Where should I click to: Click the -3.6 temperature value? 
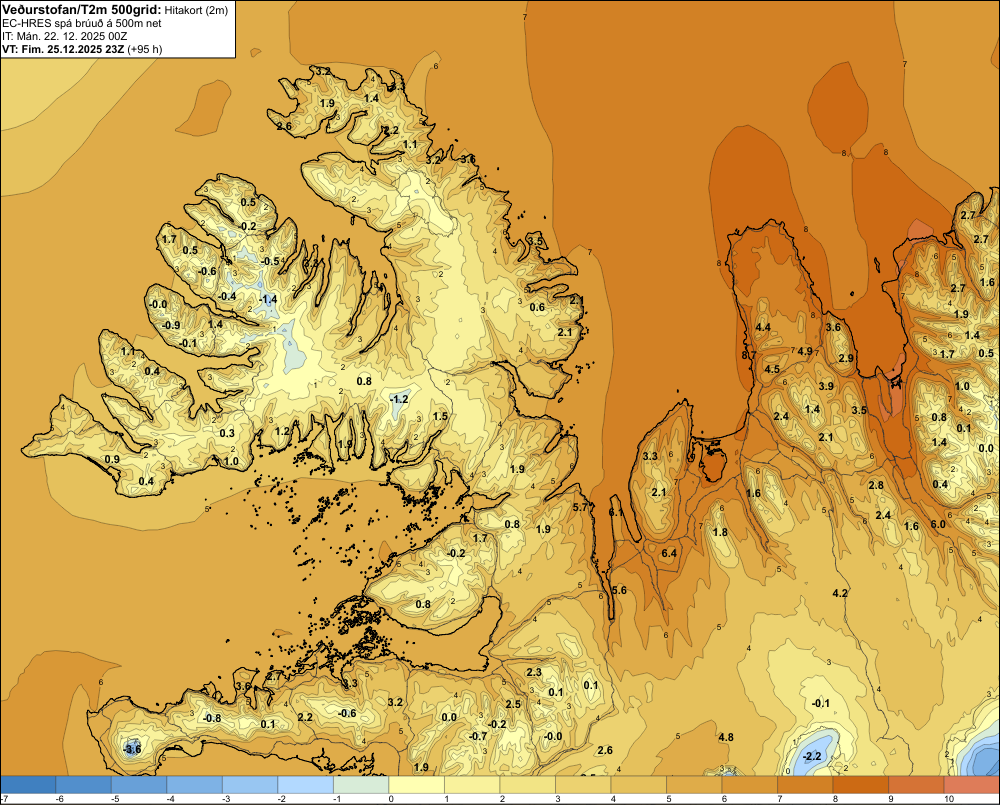[131, 749]
